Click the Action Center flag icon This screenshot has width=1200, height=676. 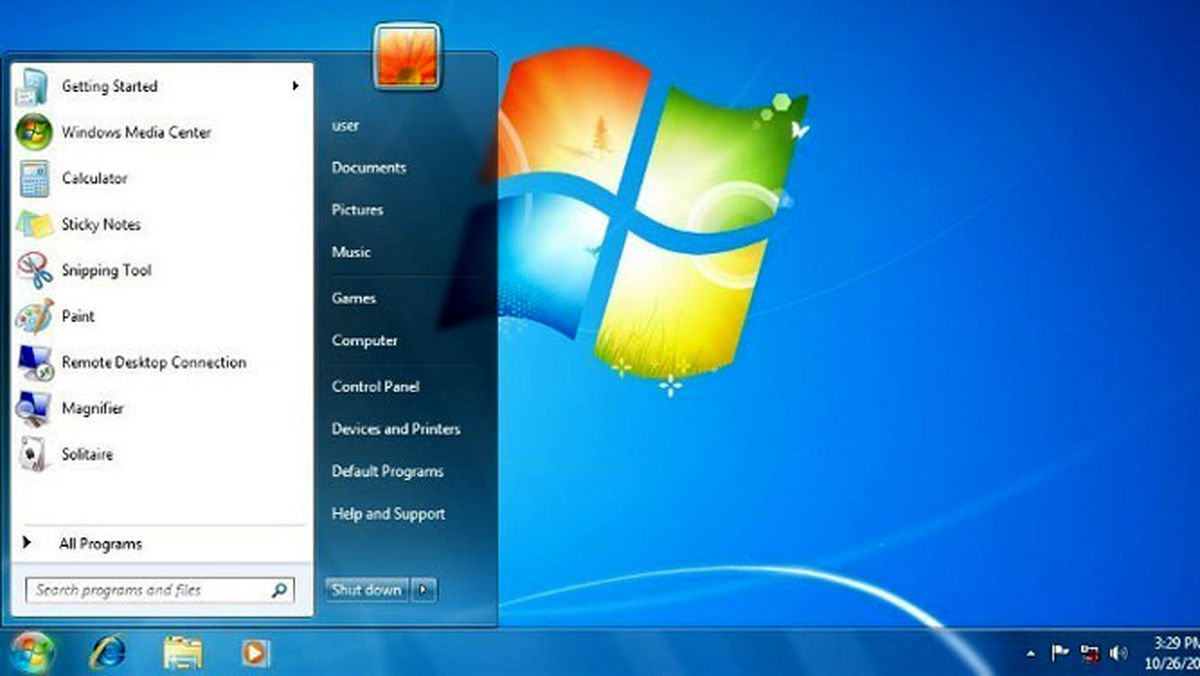pos(1060,654)
